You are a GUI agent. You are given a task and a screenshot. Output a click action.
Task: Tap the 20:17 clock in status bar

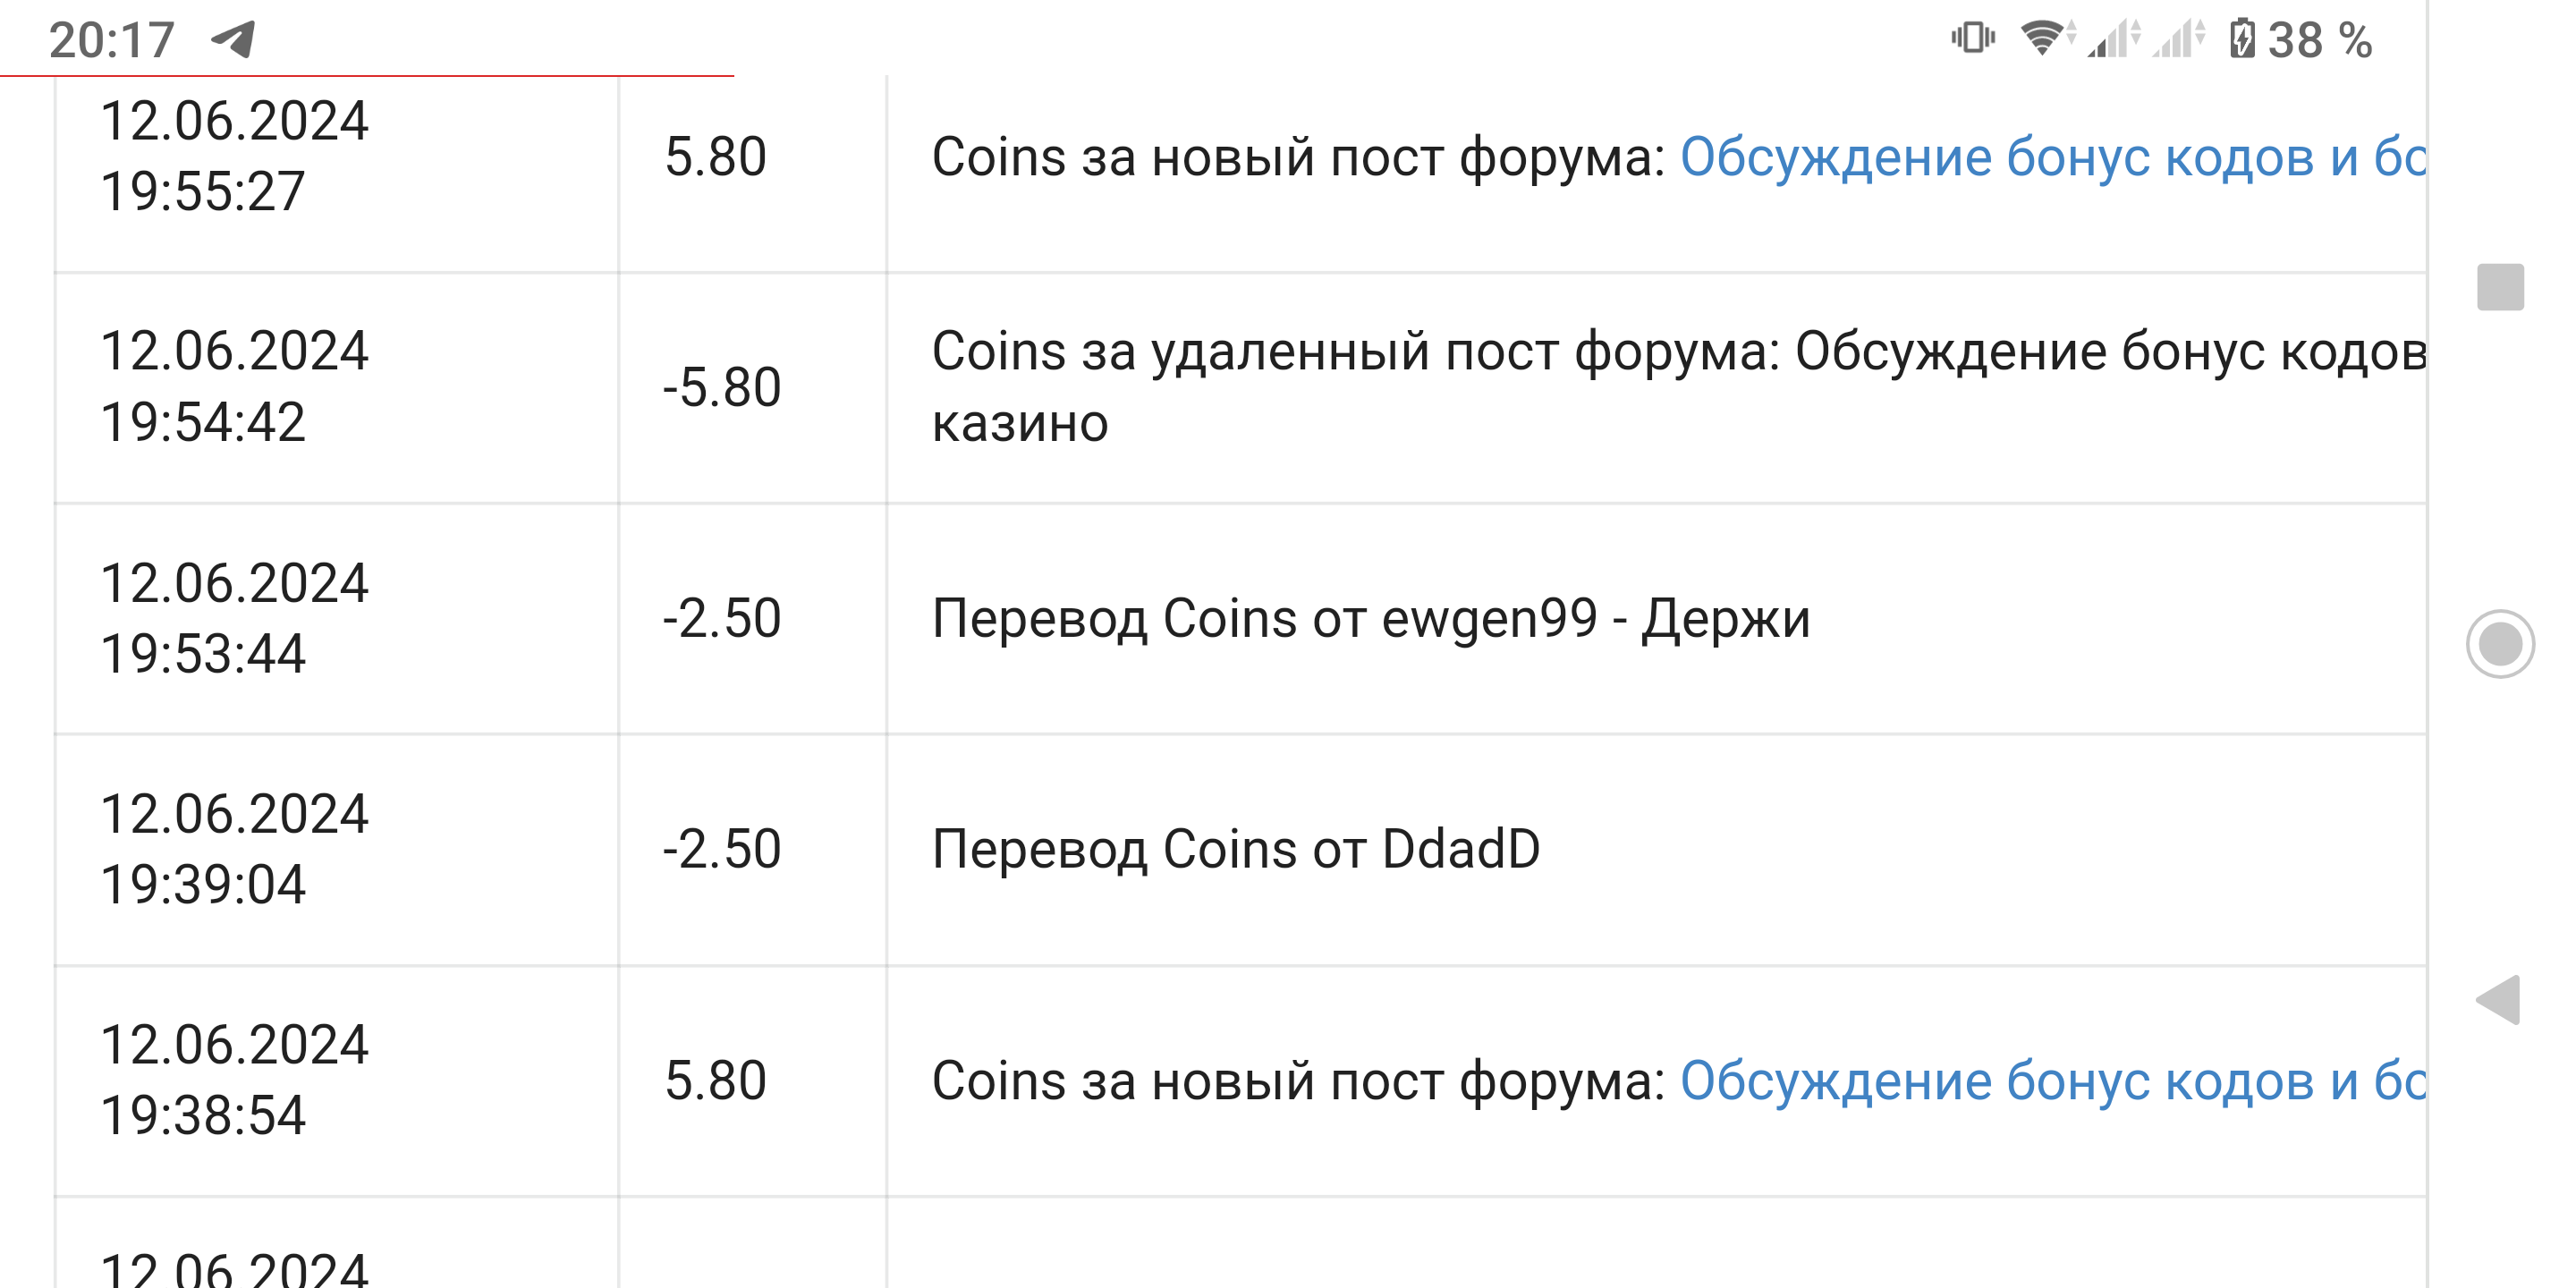111,40
